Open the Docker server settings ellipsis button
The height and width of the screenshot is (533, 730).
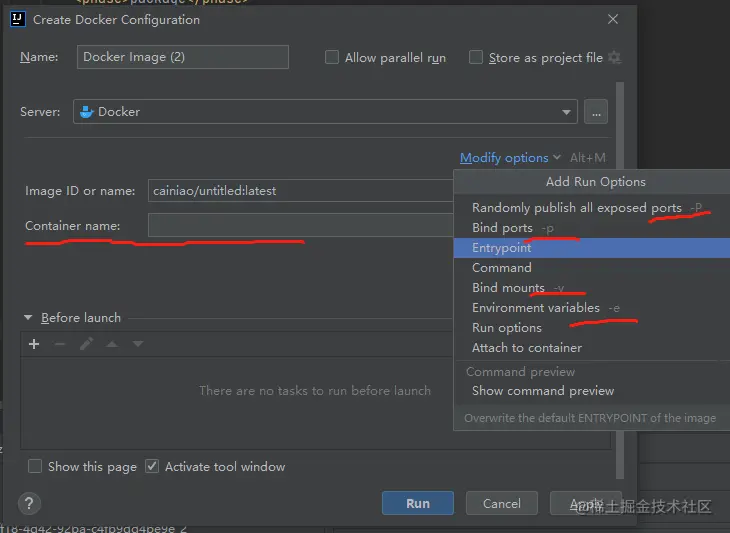pos(596,112)
